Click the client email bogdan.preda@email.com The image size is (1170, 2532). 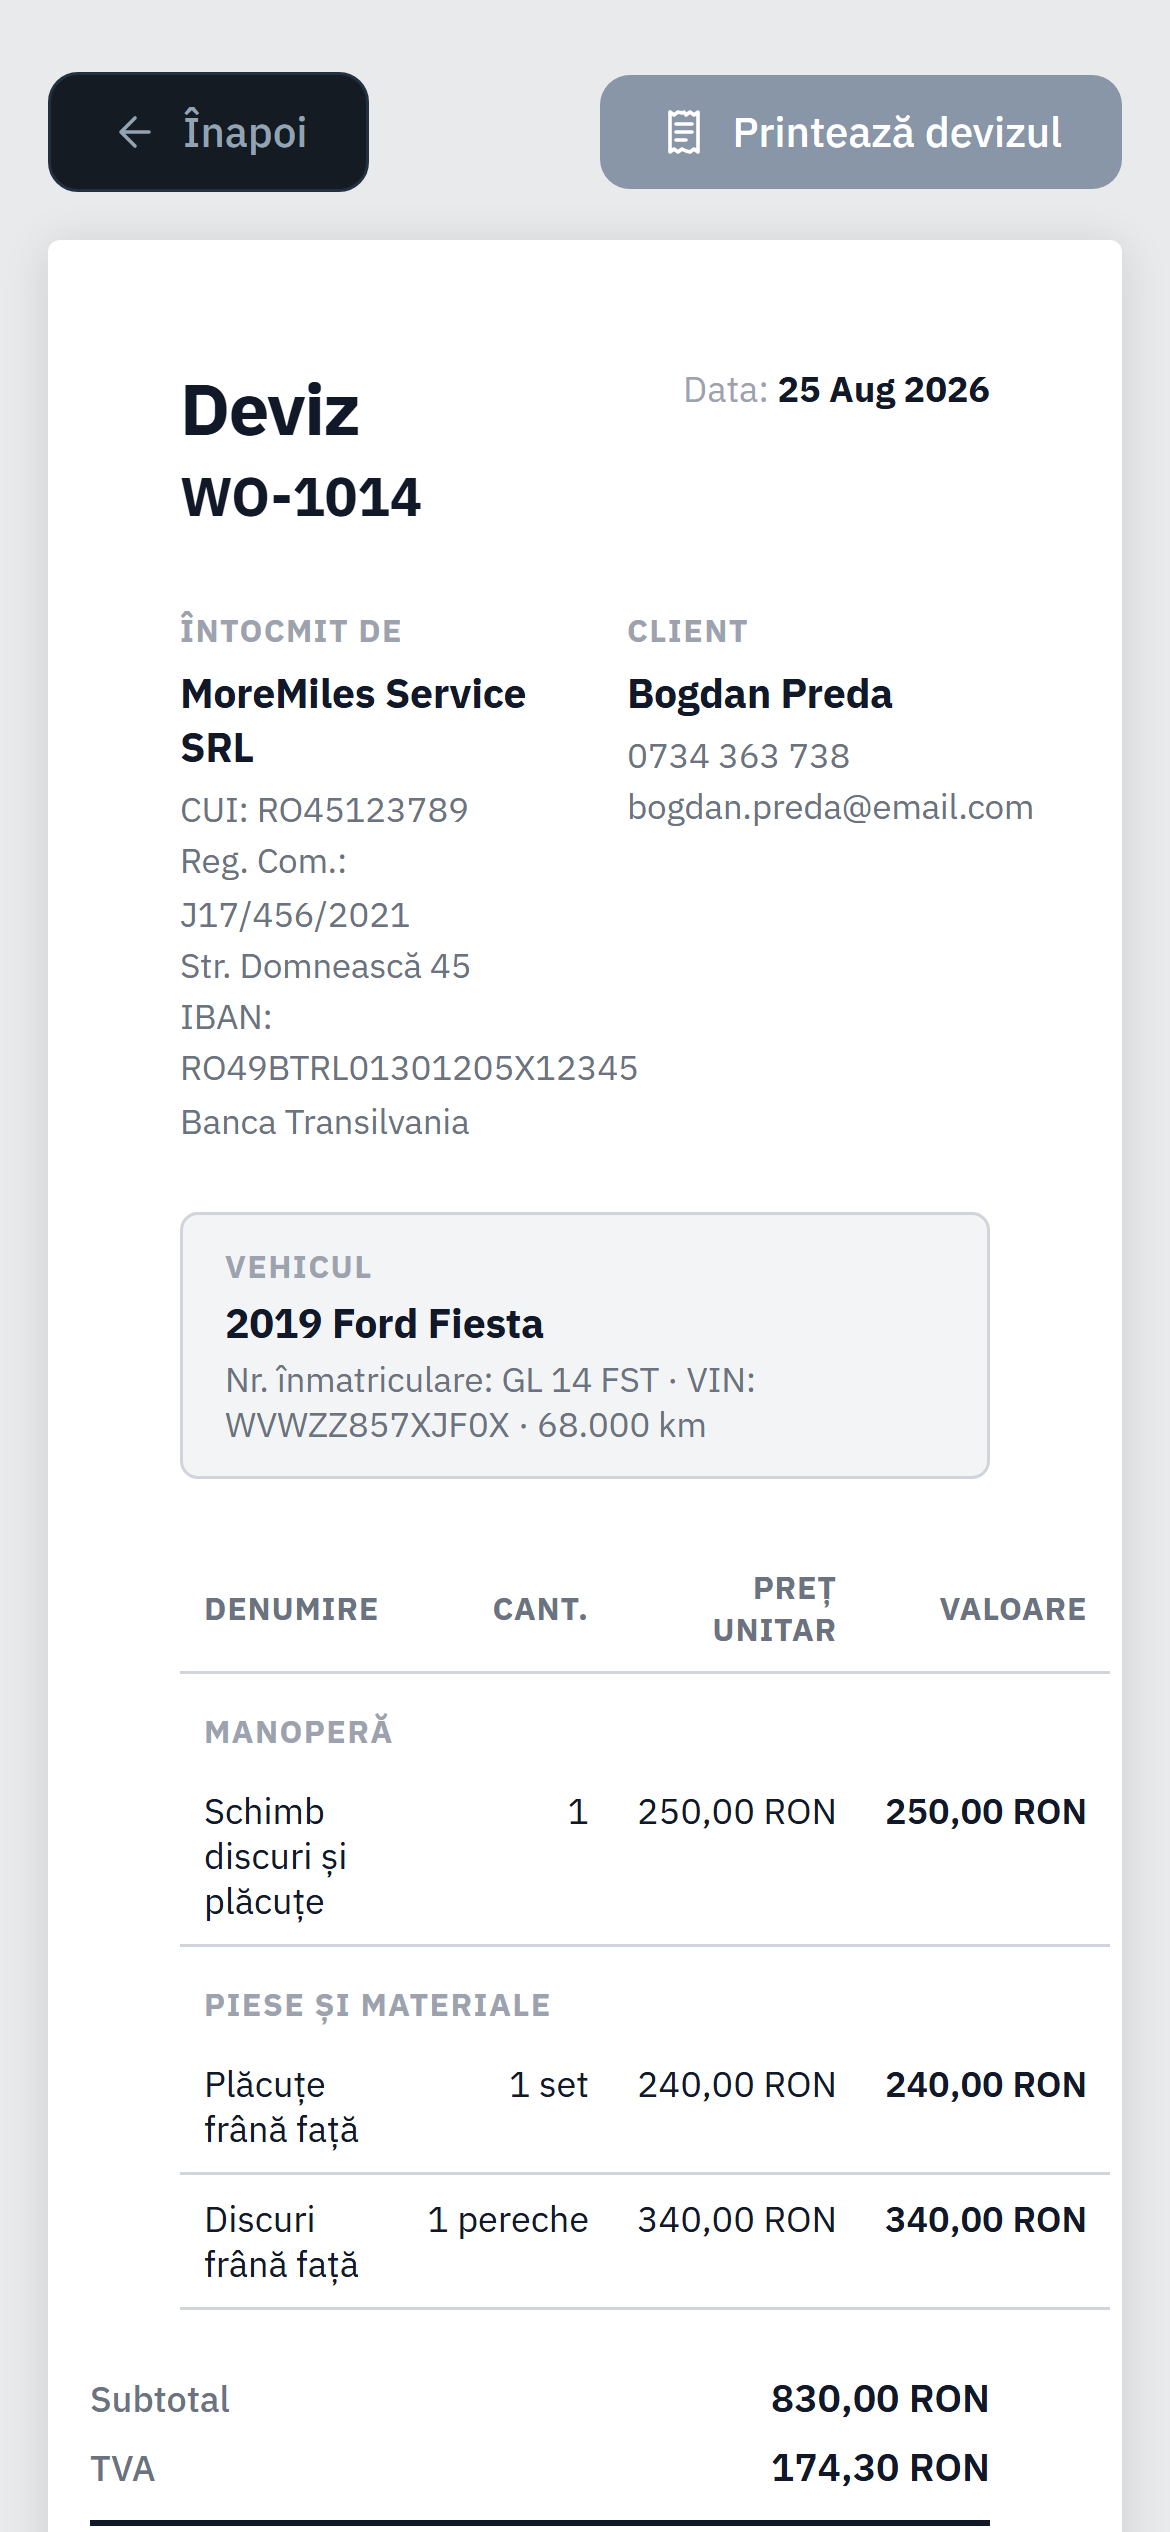(x=830, y=807)
